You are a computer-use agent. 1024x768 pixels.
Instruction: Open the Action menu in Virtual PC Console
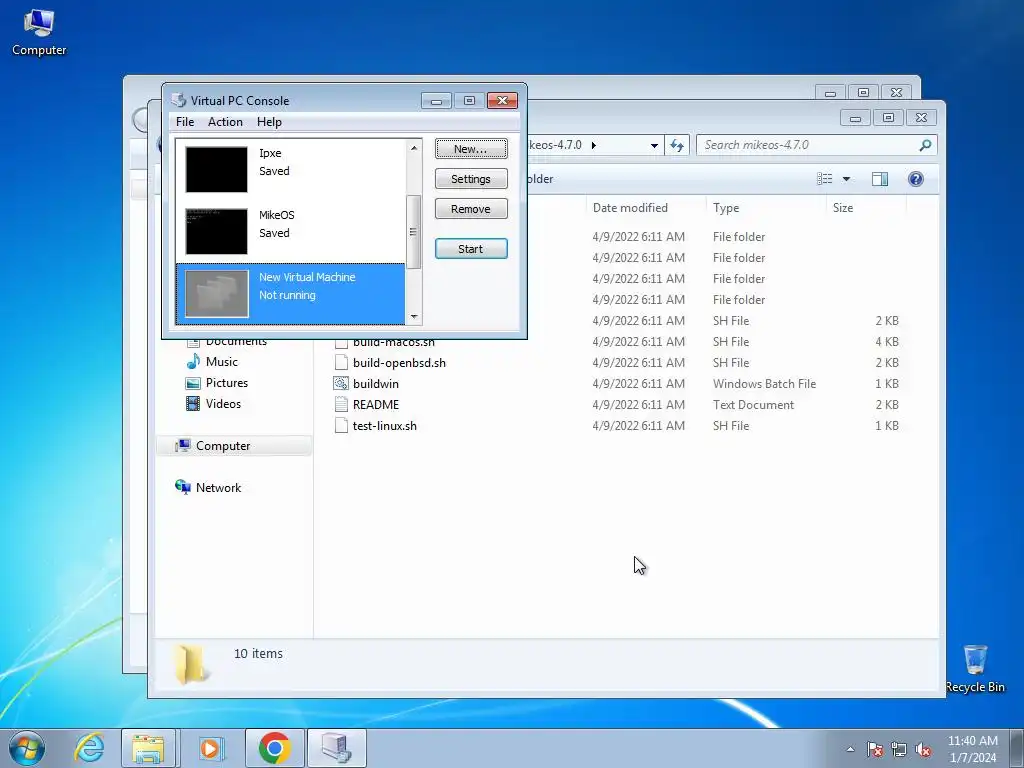click(x=225, y=122)
